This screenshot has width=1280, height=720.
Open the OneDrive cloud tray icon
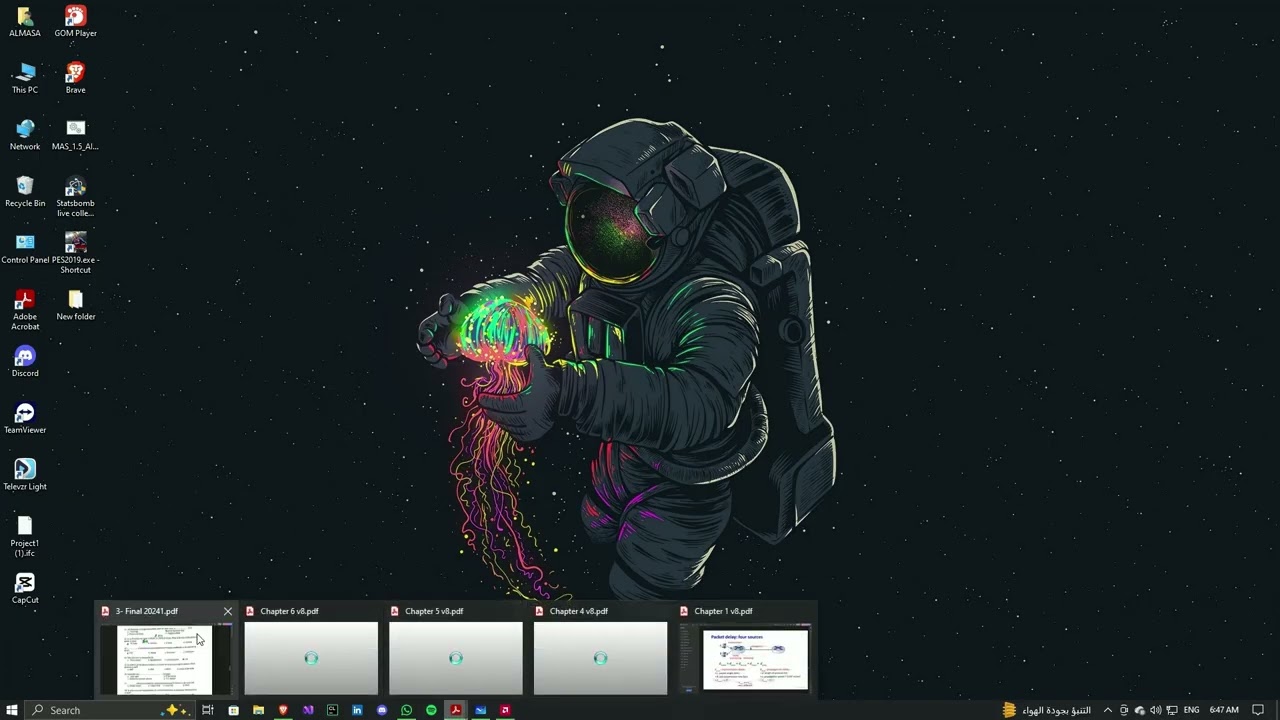tap(1139, 710)
